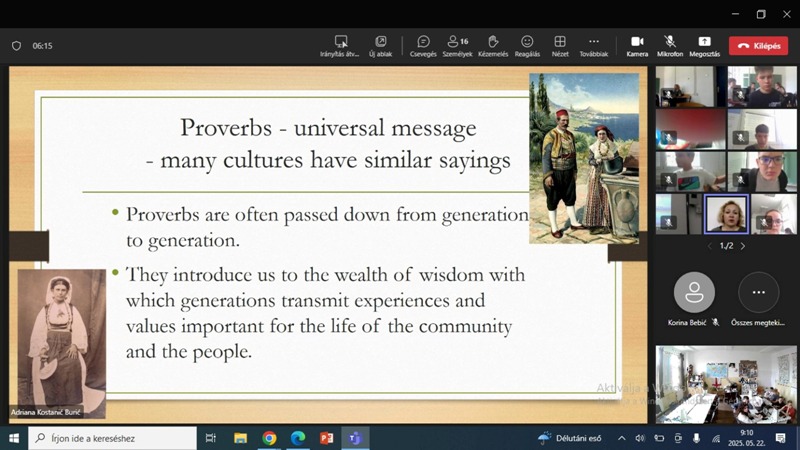Share screen using the Megosztás icon

pyautogui.click(x=704, y=42)
